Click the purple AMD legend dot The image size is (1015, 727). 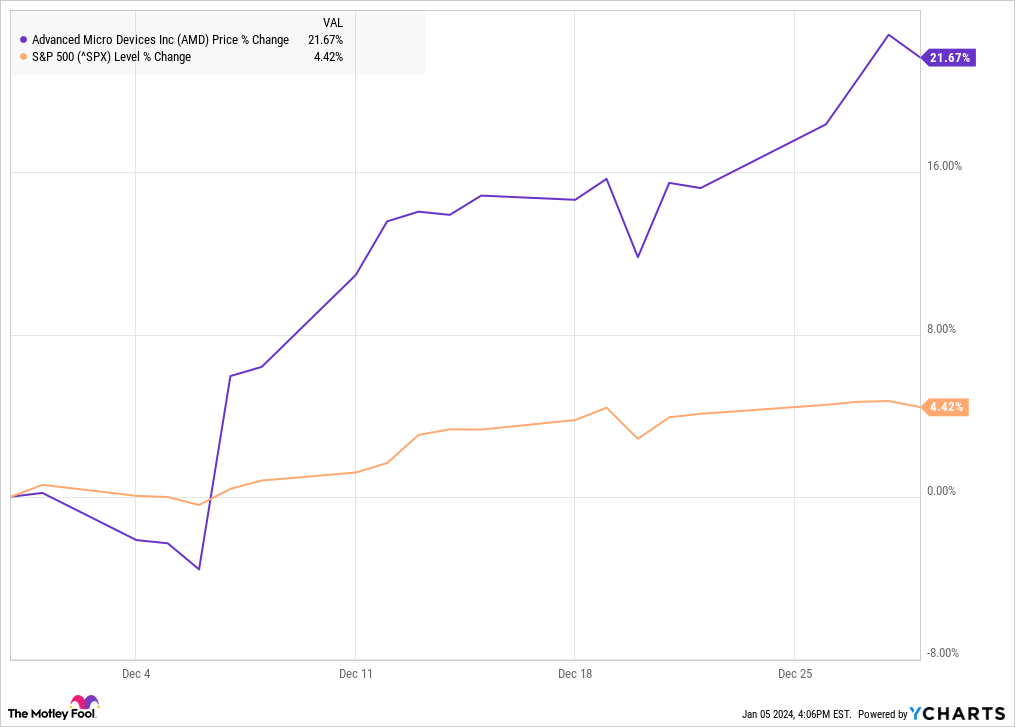[x=24, y=40]
